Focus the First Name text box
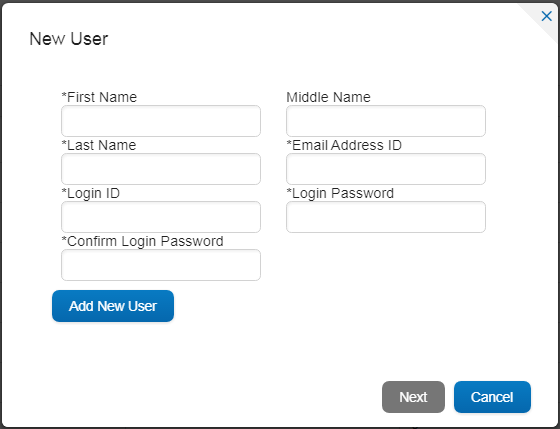560x429 pixels. pos(161,121)
